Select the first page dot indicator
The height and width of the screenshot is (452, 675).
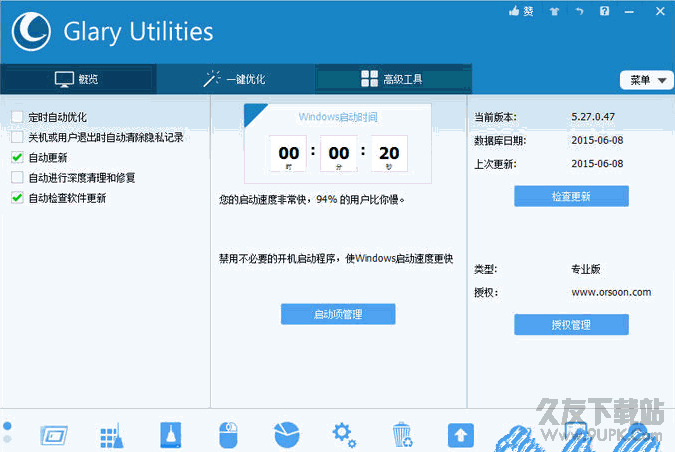tap(7, 426)
